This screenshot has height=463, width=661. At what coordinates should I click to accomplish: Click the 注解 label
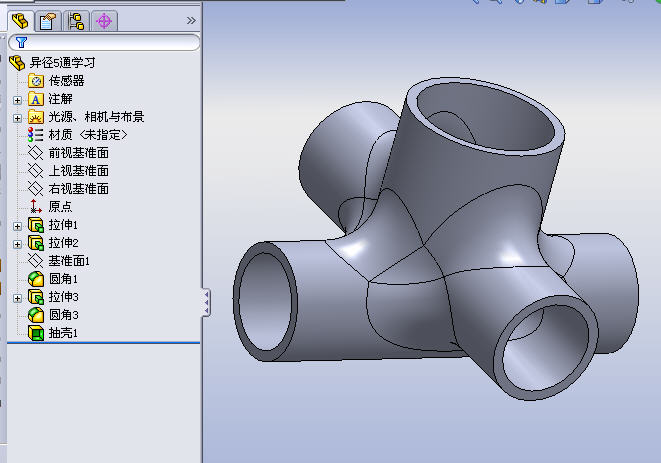[60, 99]
